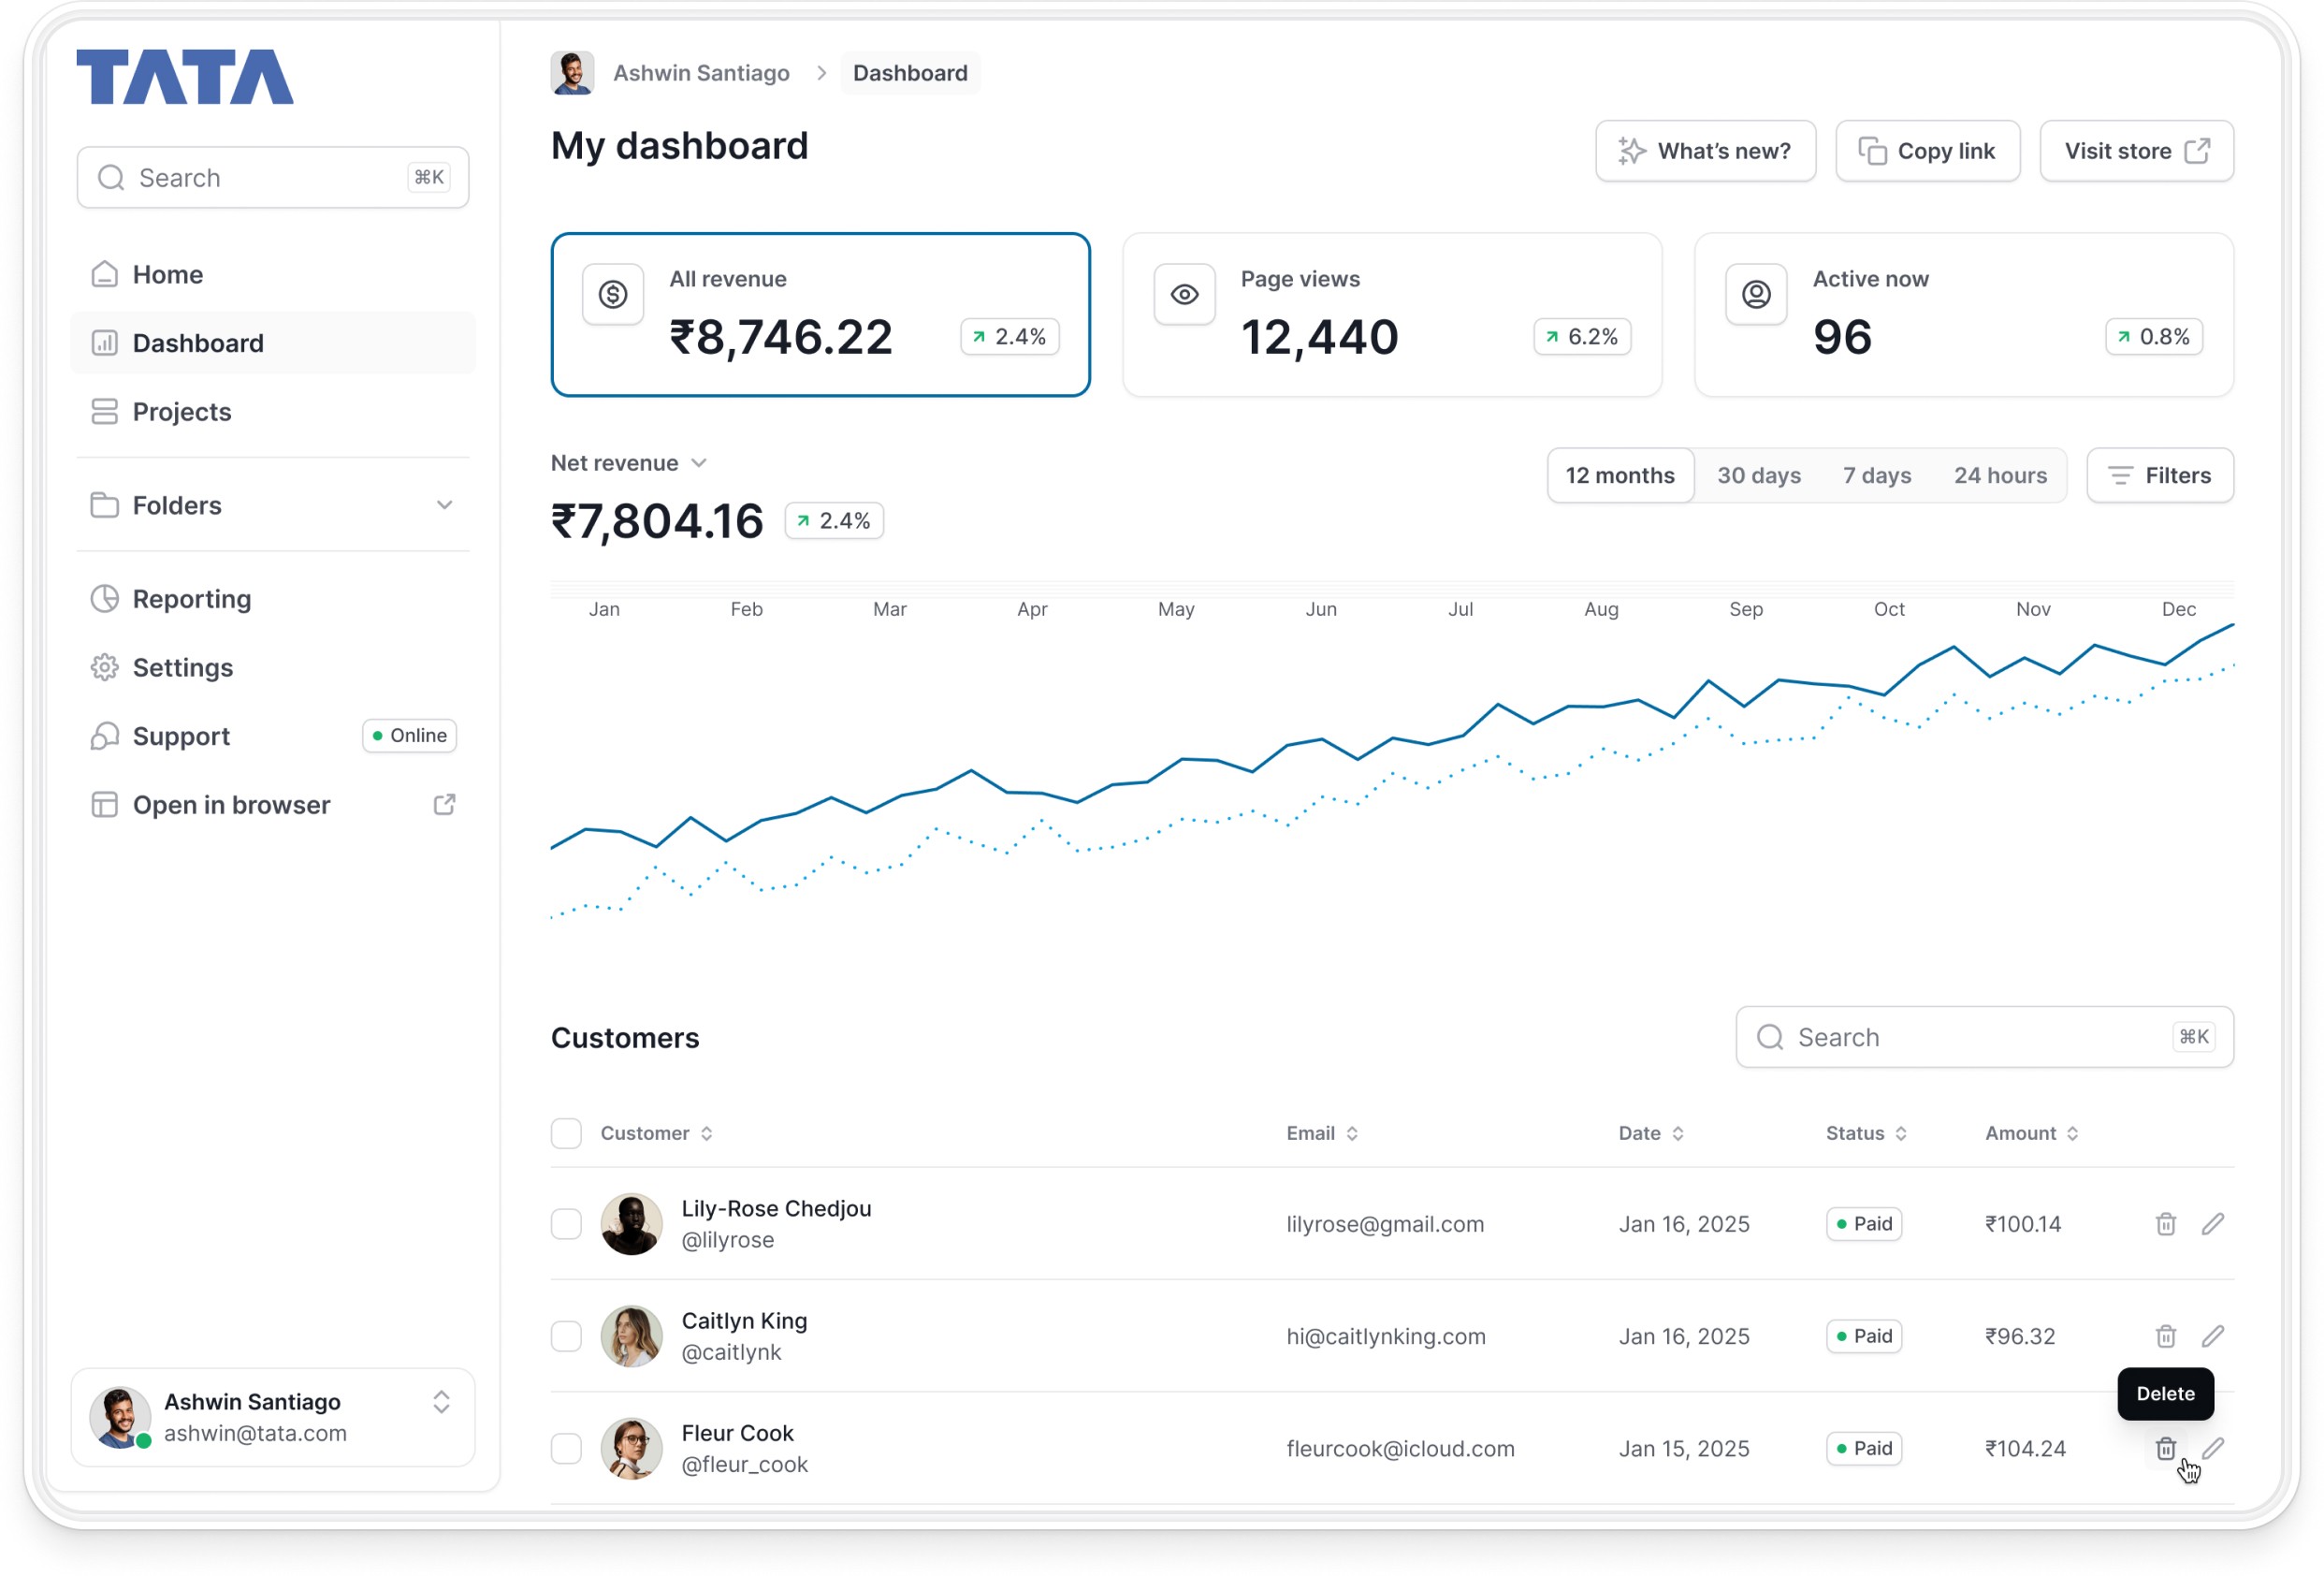Click the delete trash icon for Fleur Cook
This screenshot has width=2324, height=1576.
point(2165,1447)
